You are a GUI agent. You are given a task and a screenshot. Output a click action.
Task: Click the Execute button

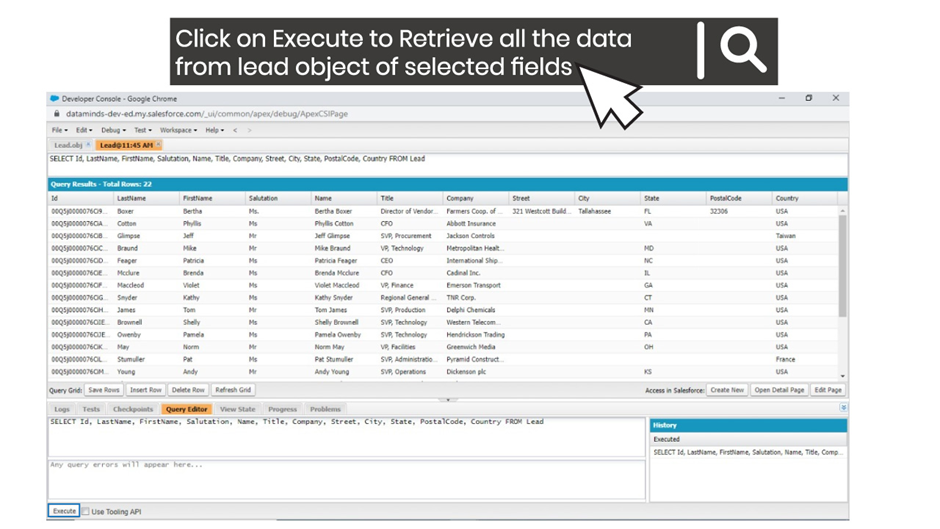(64, 511)
